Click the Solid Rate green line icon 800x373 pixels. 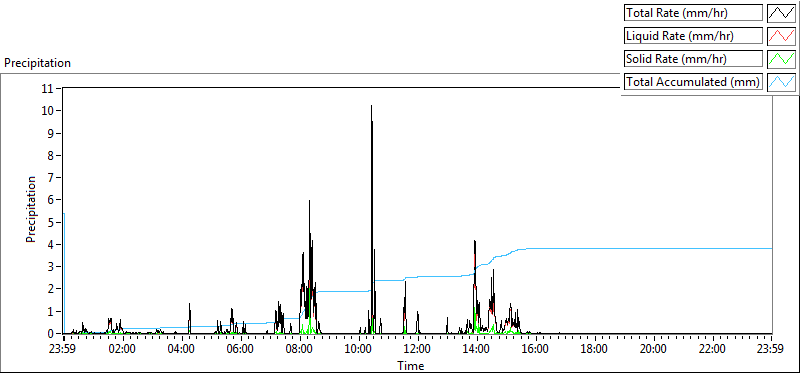pos(781,58)
